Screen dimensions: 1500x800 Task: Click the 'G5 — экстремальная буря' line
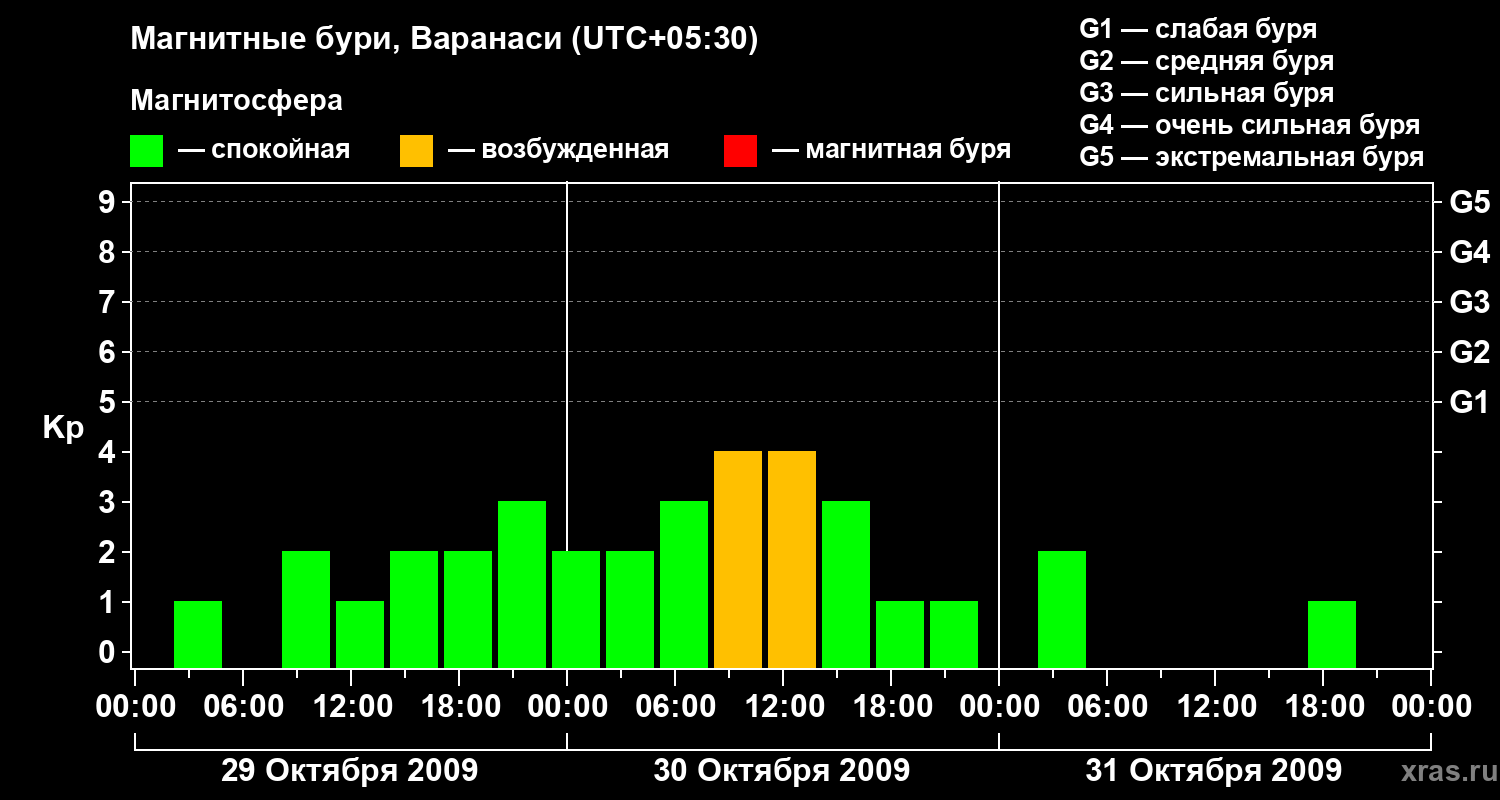pyautogui.click(x=1252, y=157)
